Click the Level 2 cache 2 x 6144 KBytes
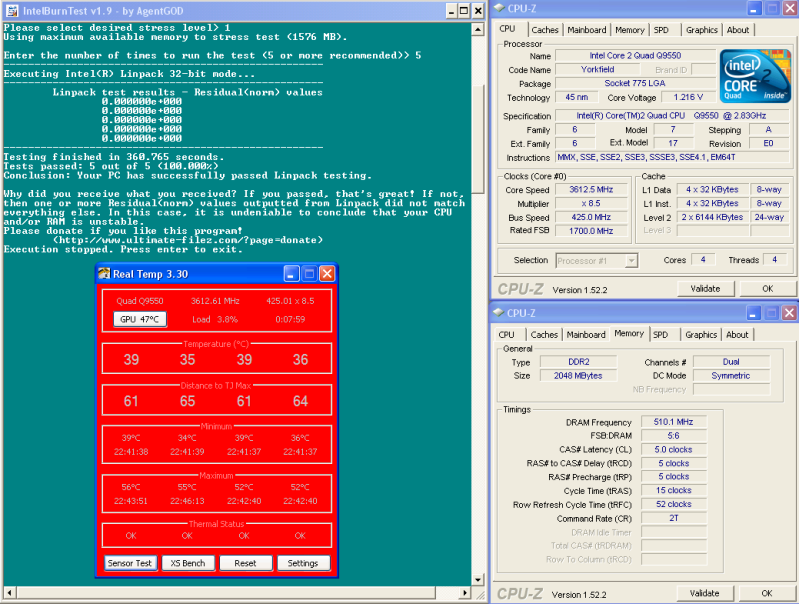 [x=712, y=217]
